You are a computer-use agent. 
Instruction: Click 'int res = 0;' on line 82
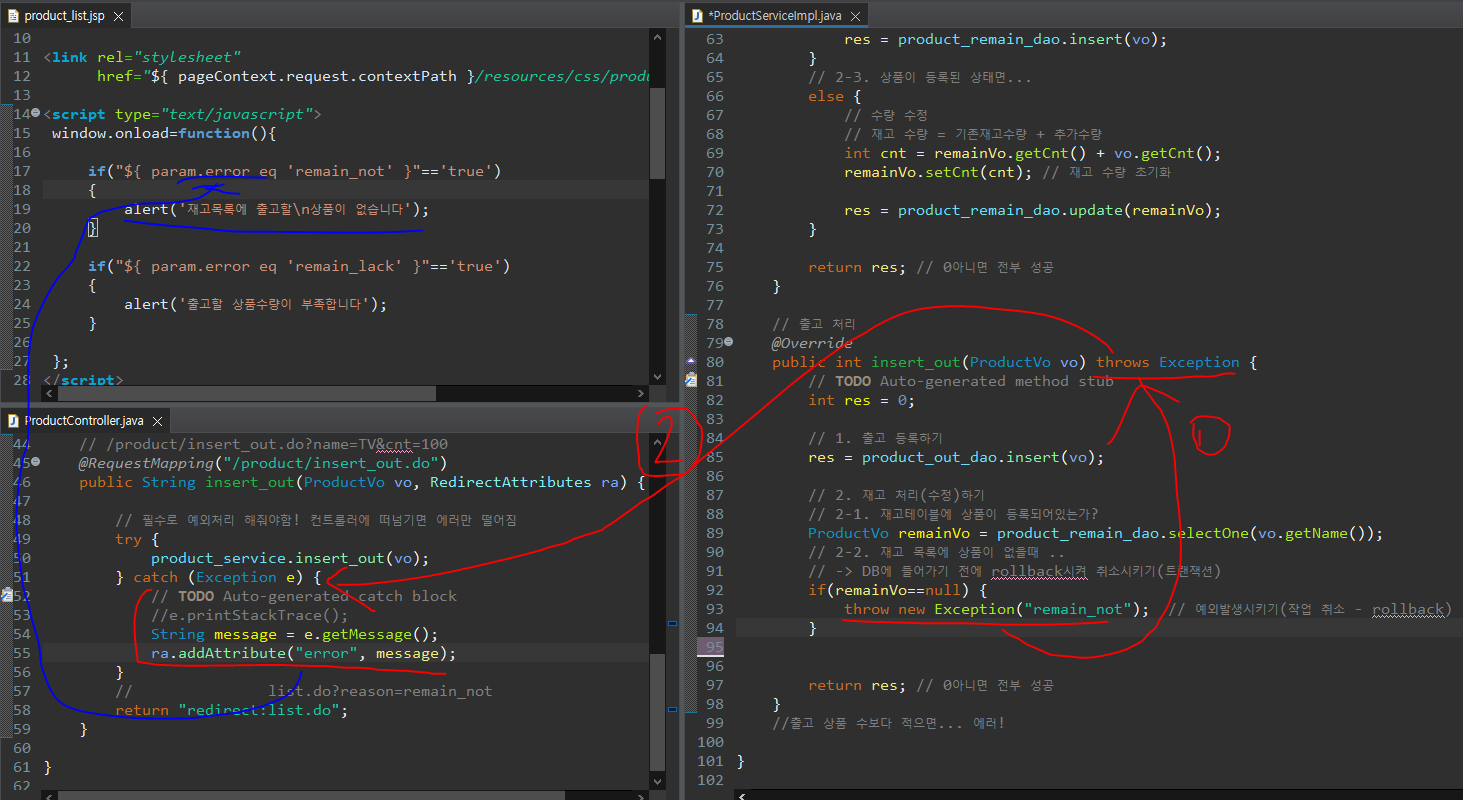tap(862, 400)
